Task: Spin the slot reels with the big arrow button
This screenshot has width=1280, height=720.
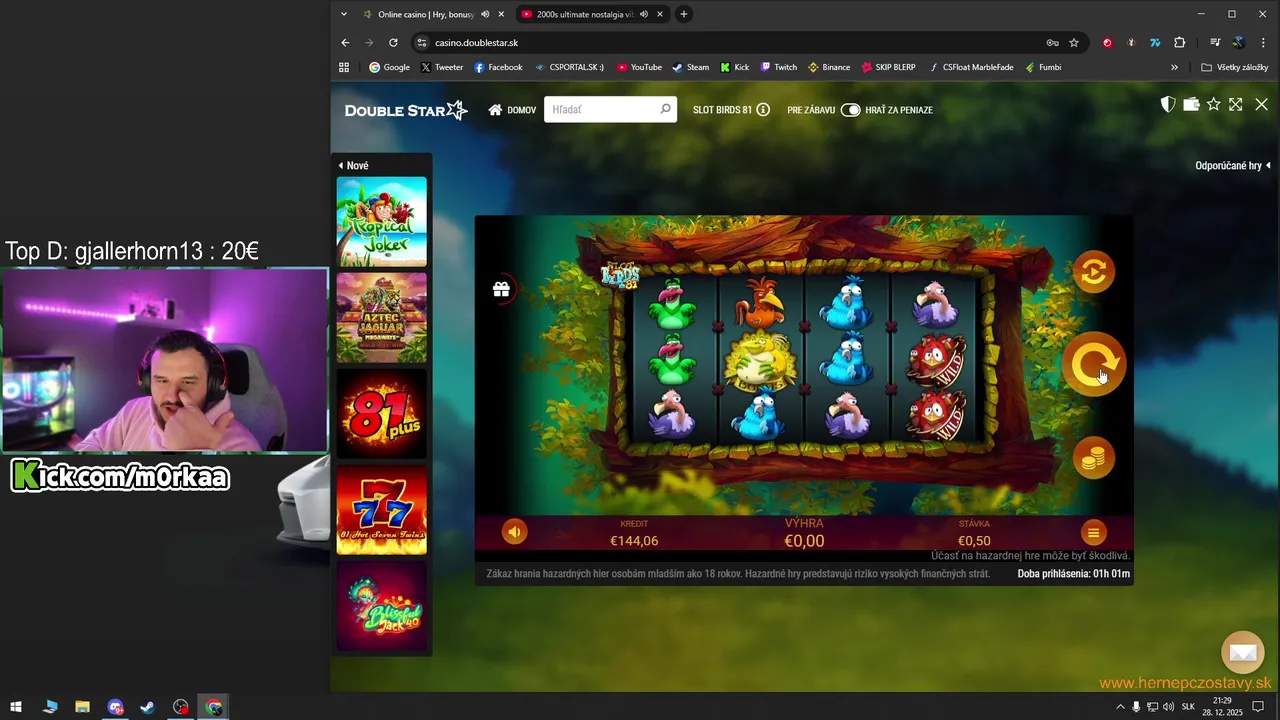Action: tap(1094, 365)
